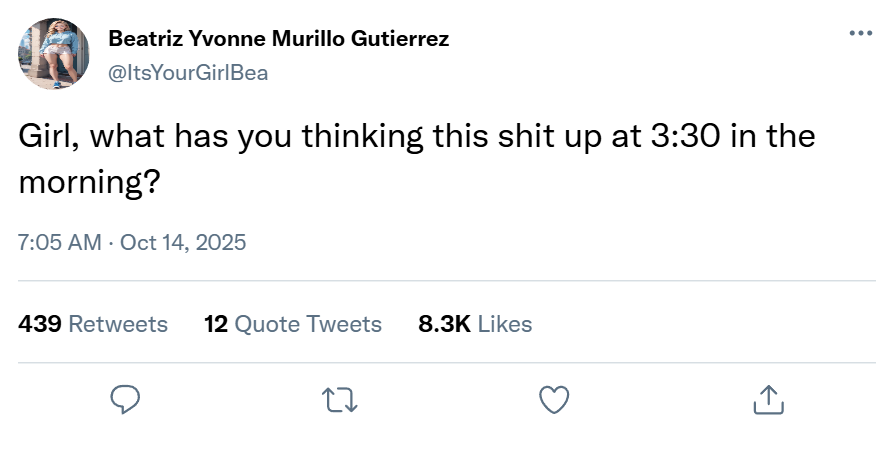Click the word "morning?" in the tweet
The image size is (894, 454).
click(90, 183)
